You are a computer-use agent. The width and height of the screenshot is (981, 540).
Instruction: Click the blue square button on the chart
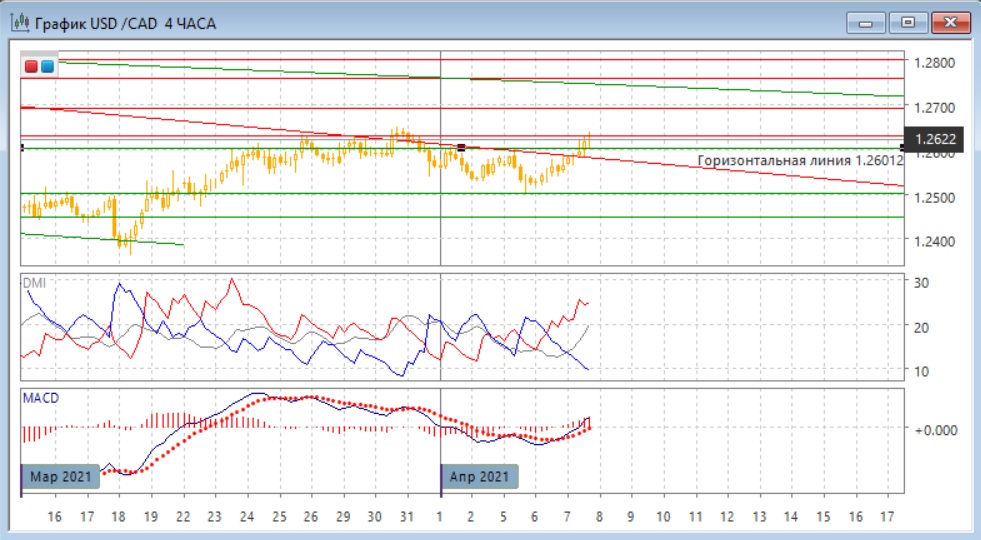pyautogui.click(x=47, y=66)
